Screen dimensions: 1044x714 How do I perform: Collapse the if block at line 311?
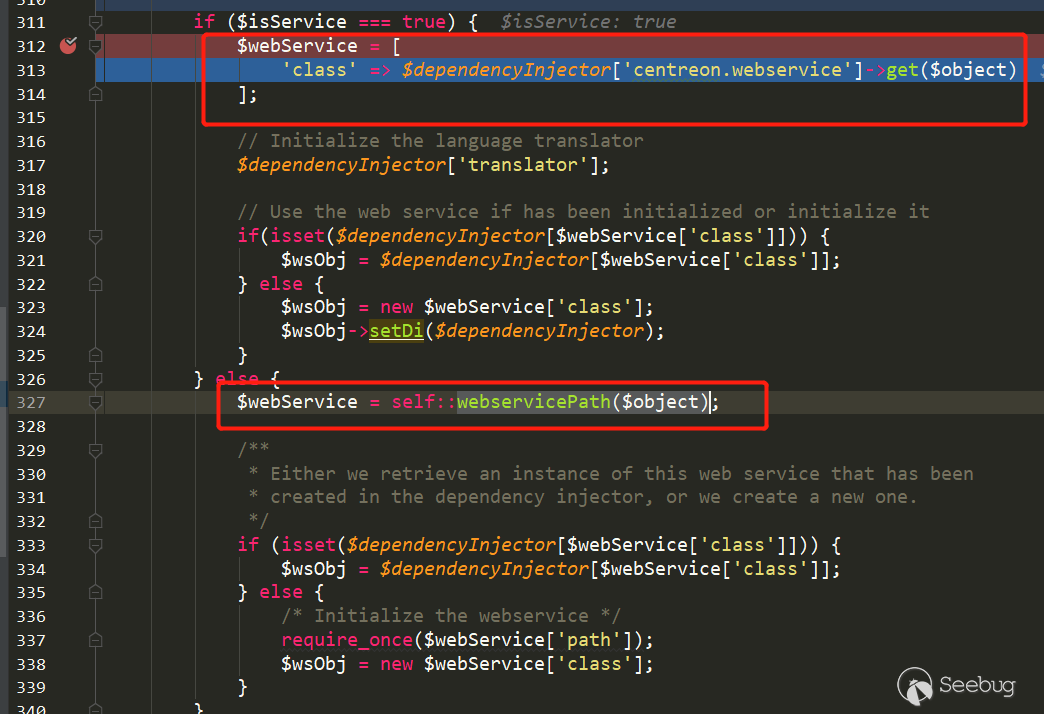tap(95, 23)
